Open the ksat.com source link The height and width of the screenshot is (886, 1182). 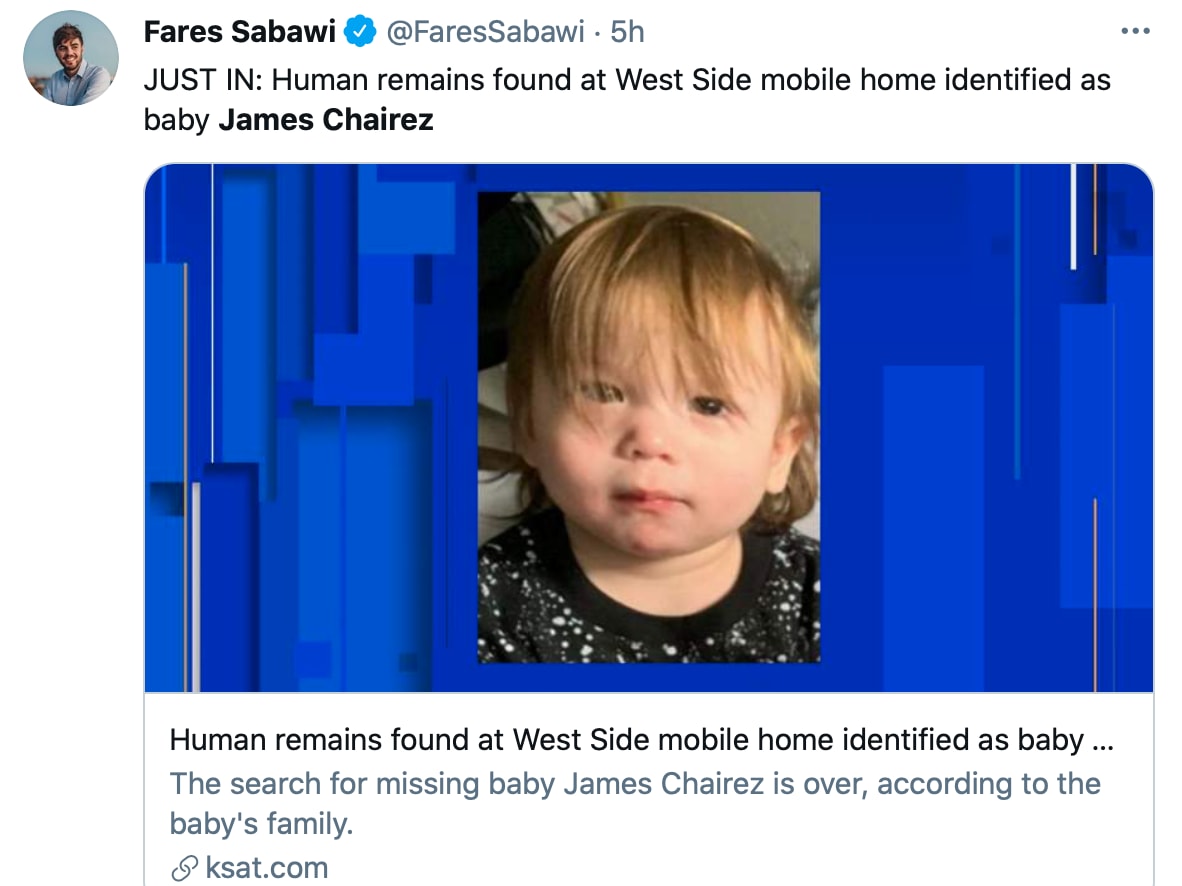266,868
